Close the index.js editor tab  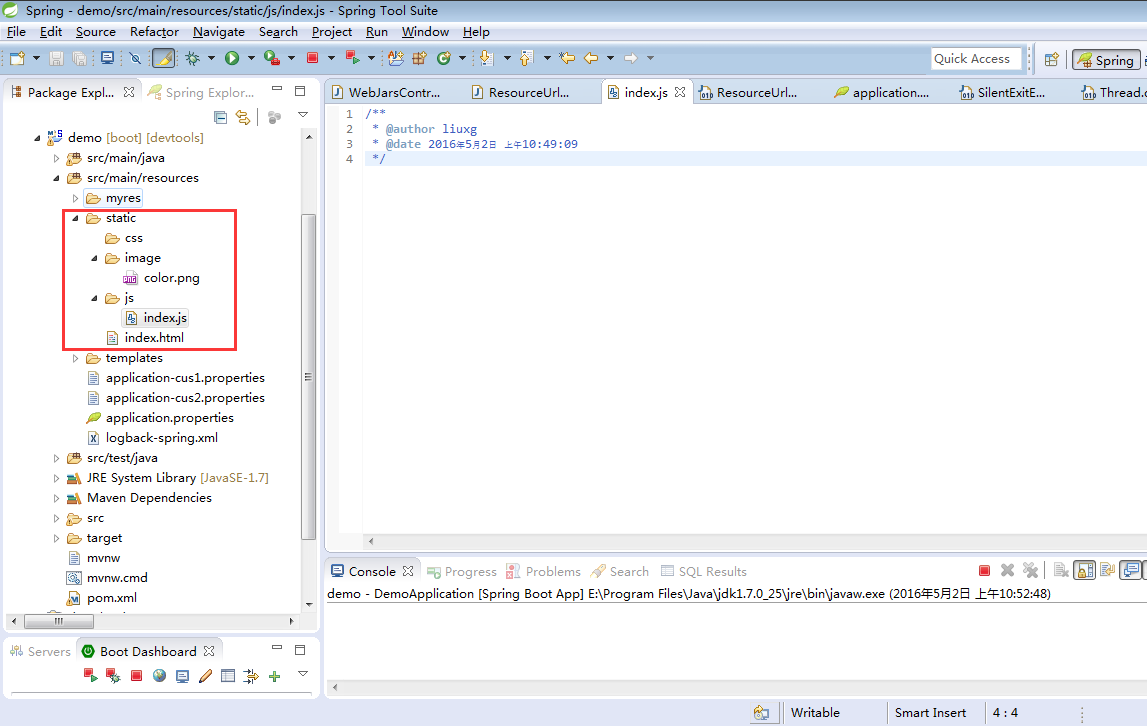[680, 92]
